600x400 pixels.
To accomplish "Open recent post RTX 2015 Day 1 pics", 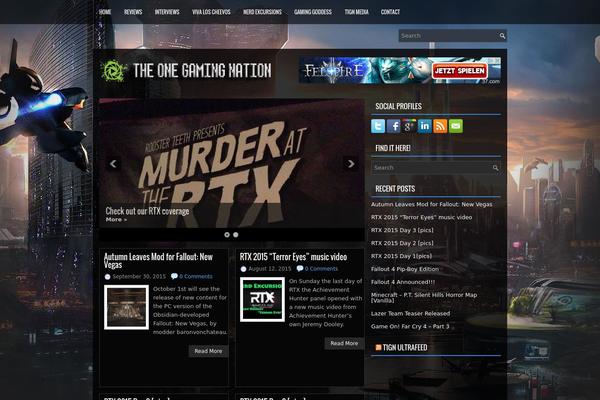I will point(401,256).
